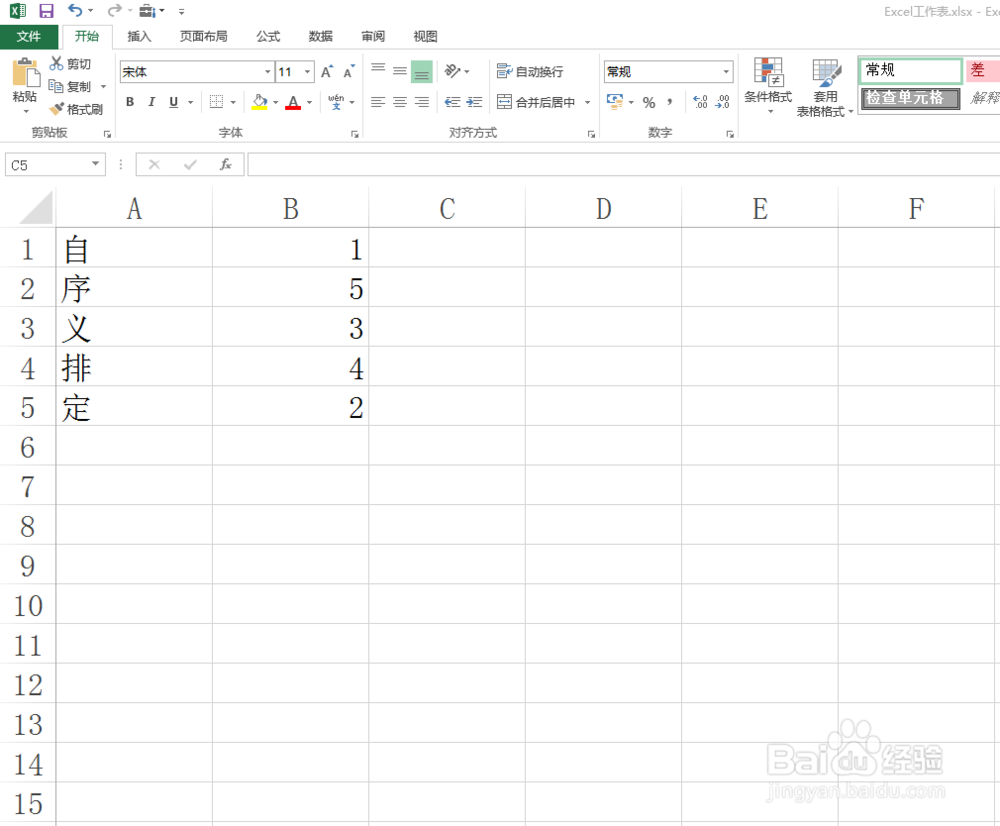Select column C header
Screen dimensions: 1000x826
click(447, 209)
